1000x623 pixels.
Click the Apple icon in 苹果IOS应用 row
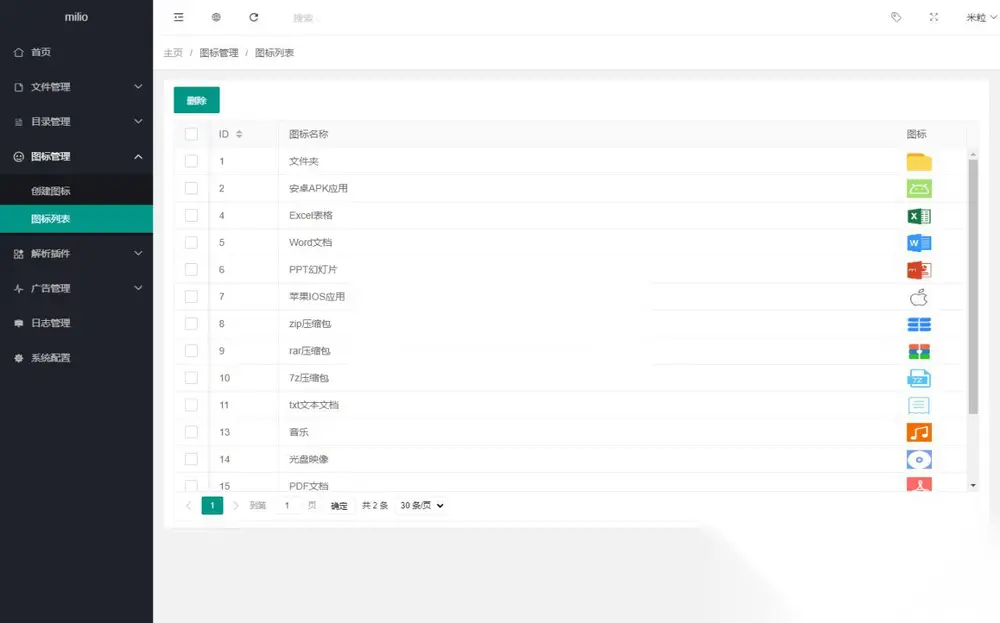[919, 297]
